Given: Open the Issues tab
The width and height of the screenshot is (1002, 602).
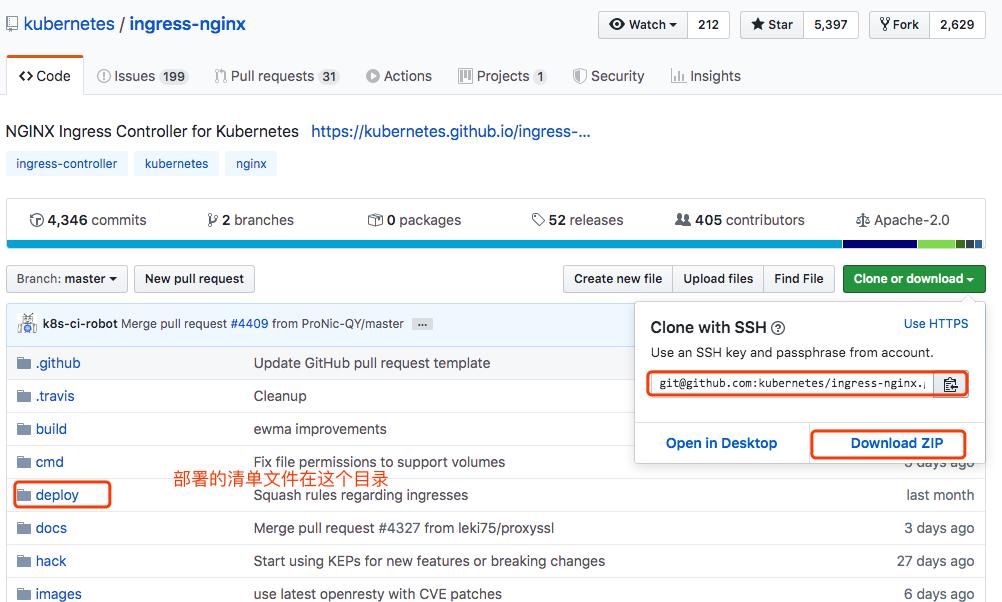Looking at the screenshot, I should [142, 76].
